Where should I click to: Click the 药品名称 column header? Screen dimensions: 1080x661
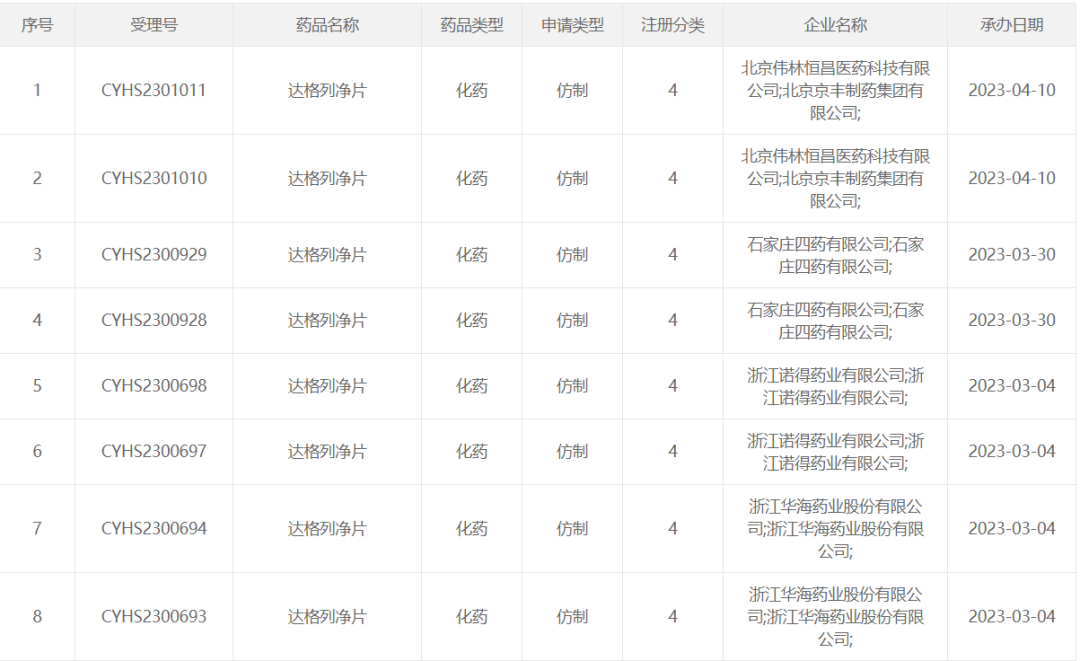327,25
